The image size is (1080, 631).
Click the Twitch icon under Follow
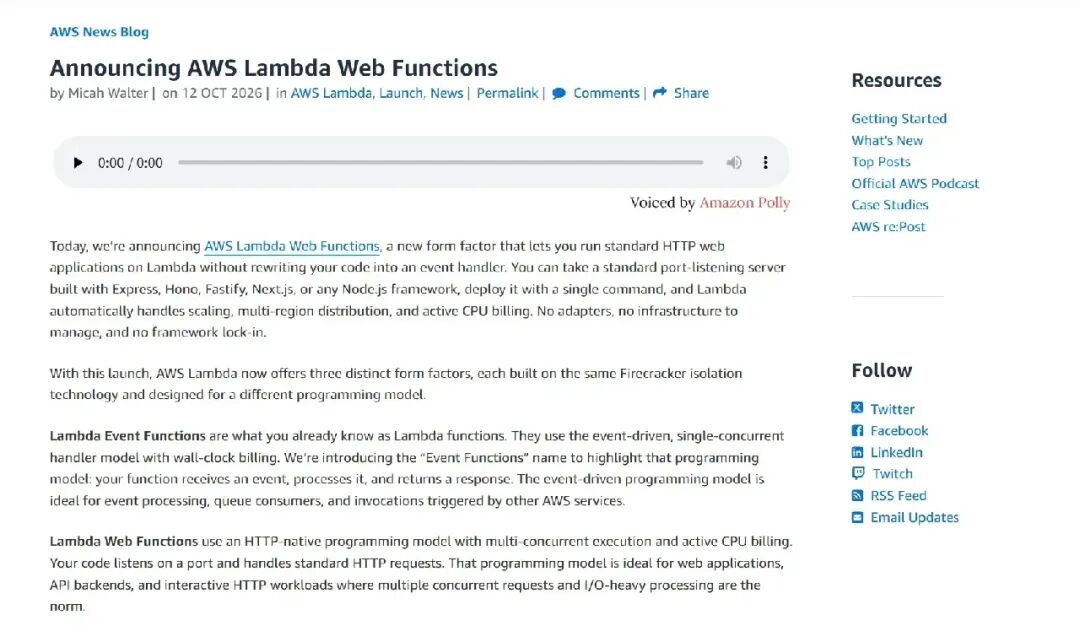tap(858, 473)
